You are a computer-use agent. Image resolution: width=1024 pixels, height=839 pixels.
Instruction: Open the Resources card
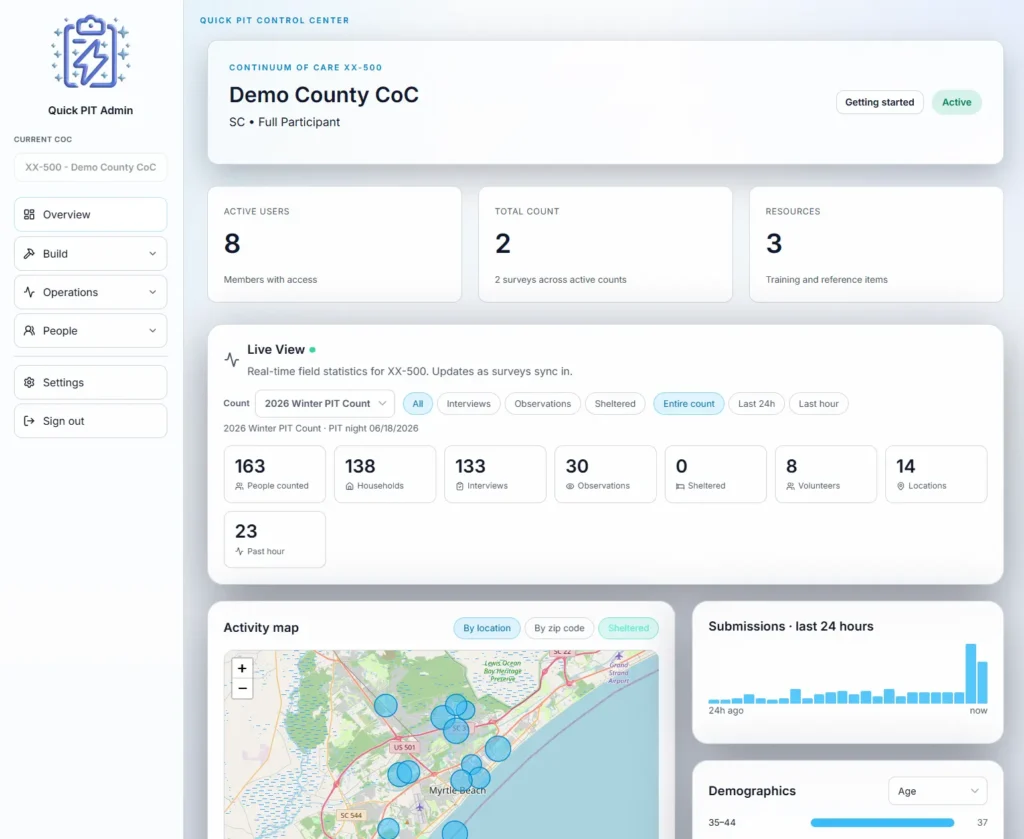(x=876, y=244)
